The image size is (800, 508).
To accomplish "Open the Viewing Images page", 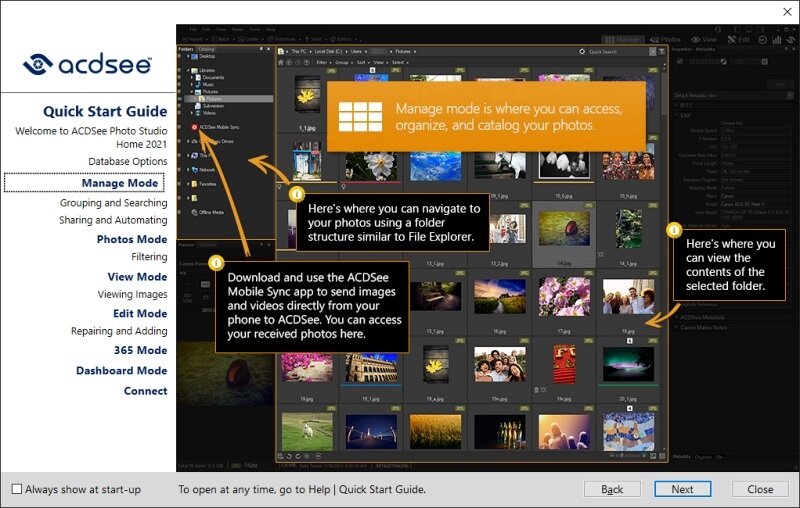I will [132, 294].
